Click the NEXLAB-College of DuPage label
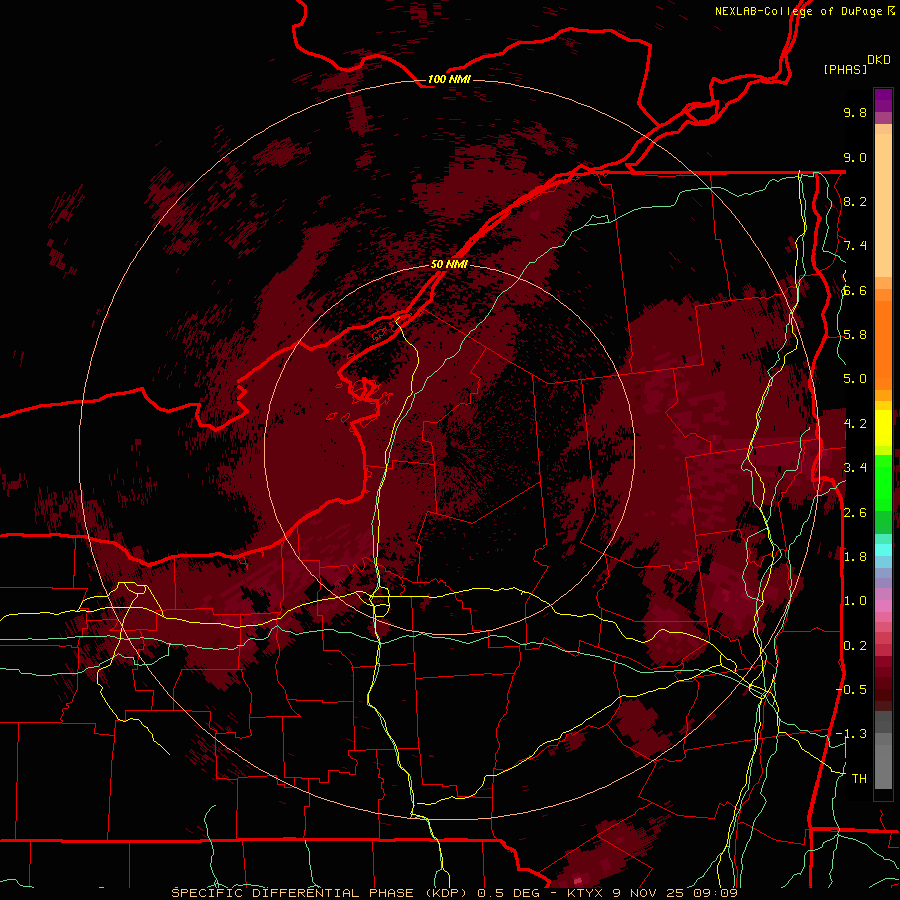This screenshot has height=900, width=900. coord(798,11)
